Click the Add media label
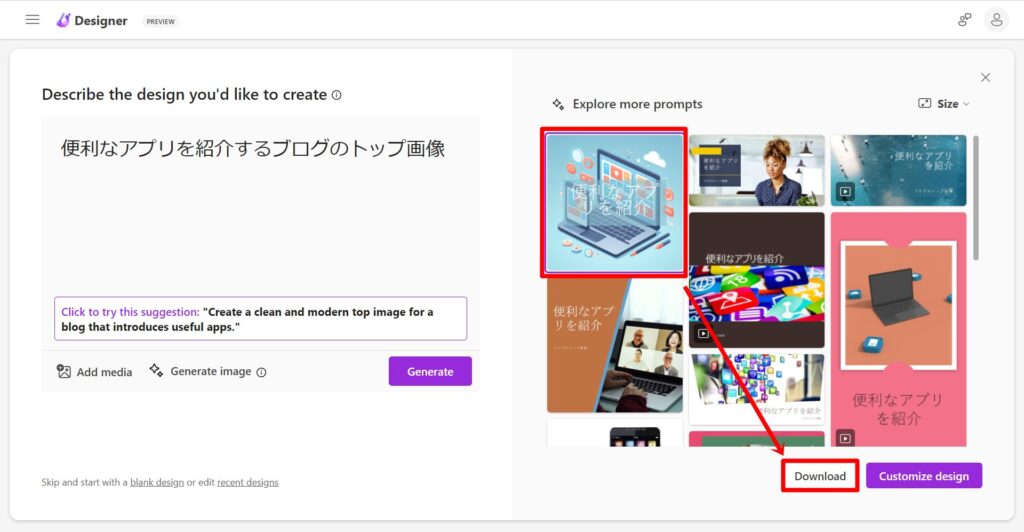1024x532 pixels. 104,372
